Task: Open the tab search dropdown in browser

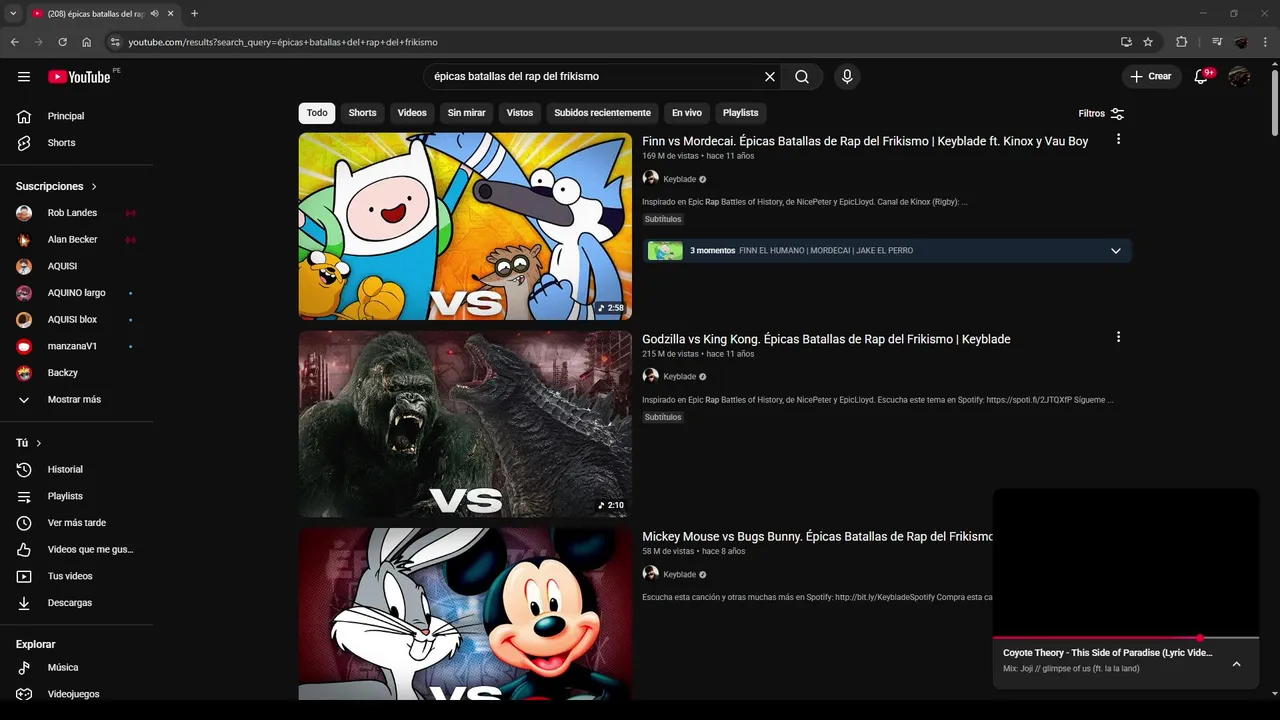Action: coord(13,14)
